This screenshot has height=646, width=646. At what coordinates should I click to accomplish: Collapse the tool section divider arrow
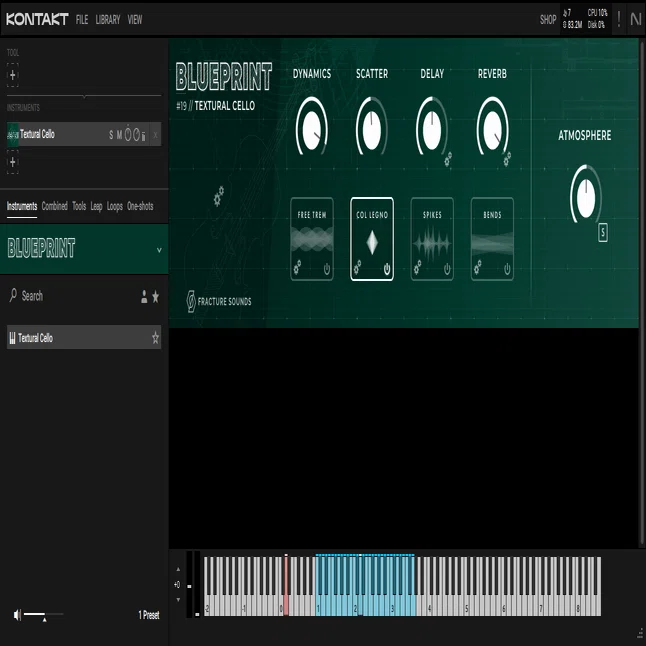[84, 96]
